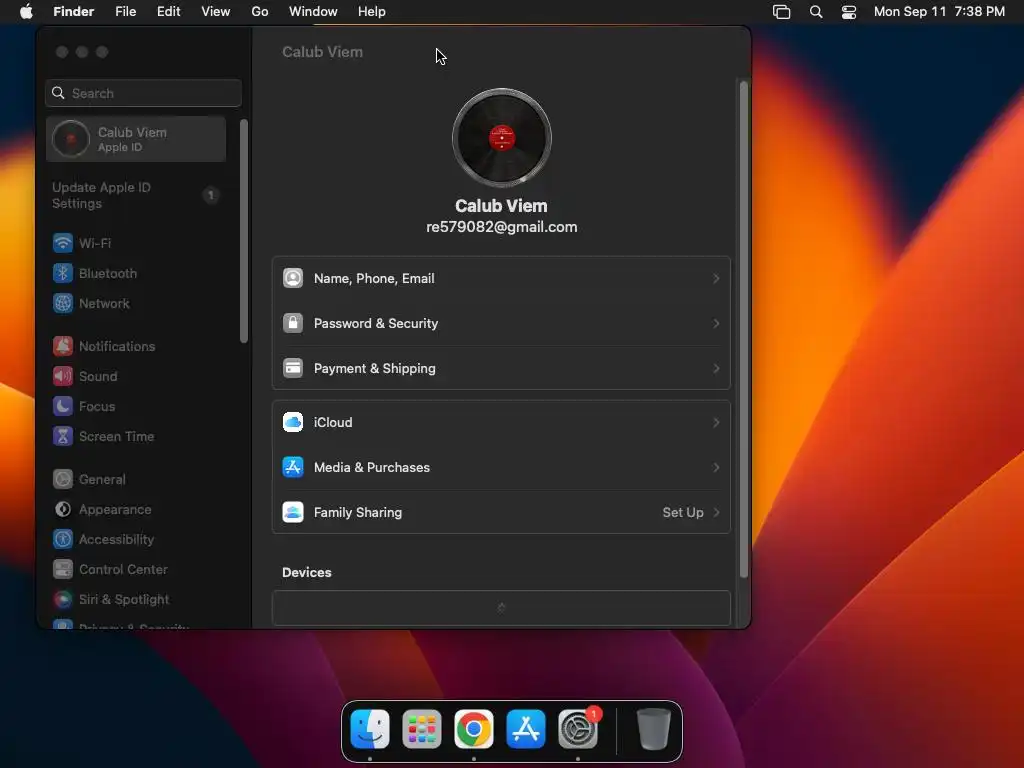Open the Accessibility icon
Viewport: 1024px width, 768px height.
pyautogui.click(x=63, y=539)
